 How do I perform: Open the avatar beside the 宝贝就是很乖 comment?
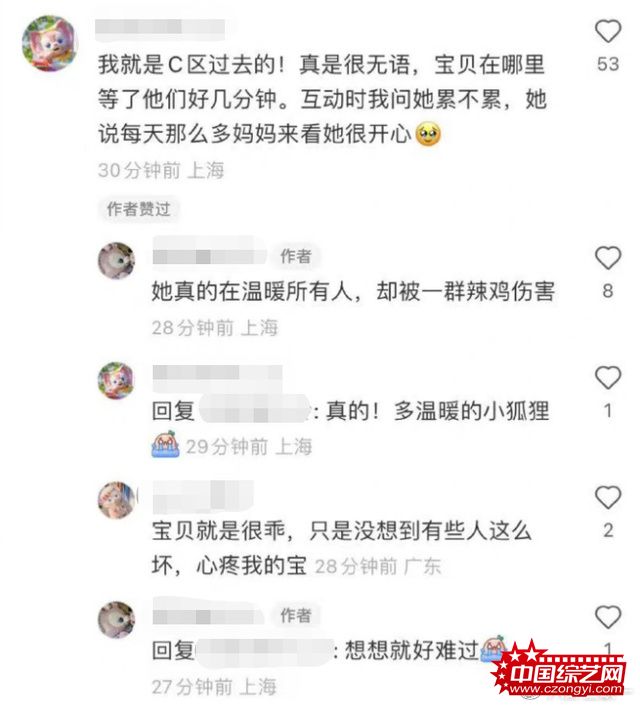click(x=117, y=500)
